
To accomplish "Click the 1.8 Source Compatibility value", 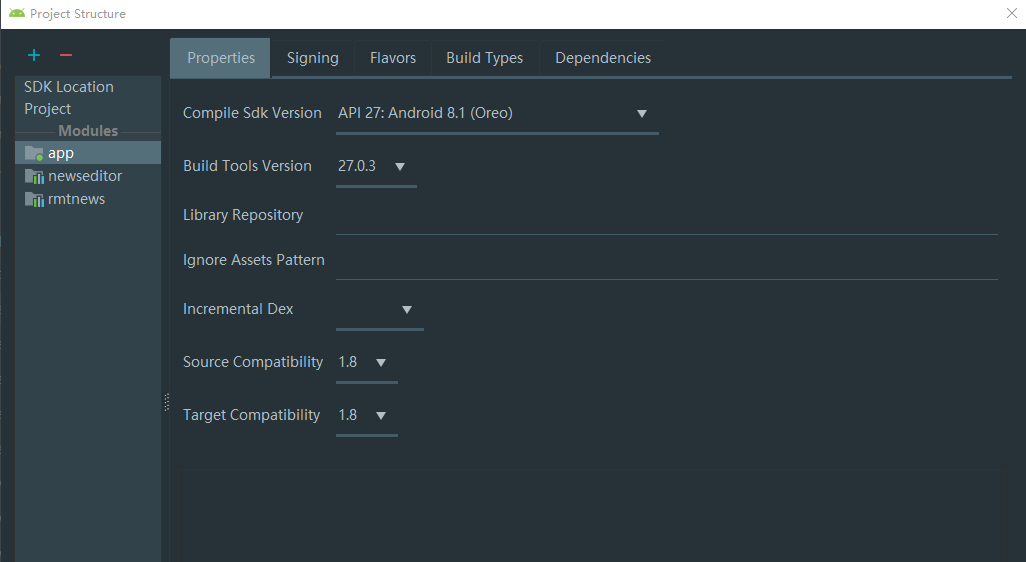I will [347, 362].
